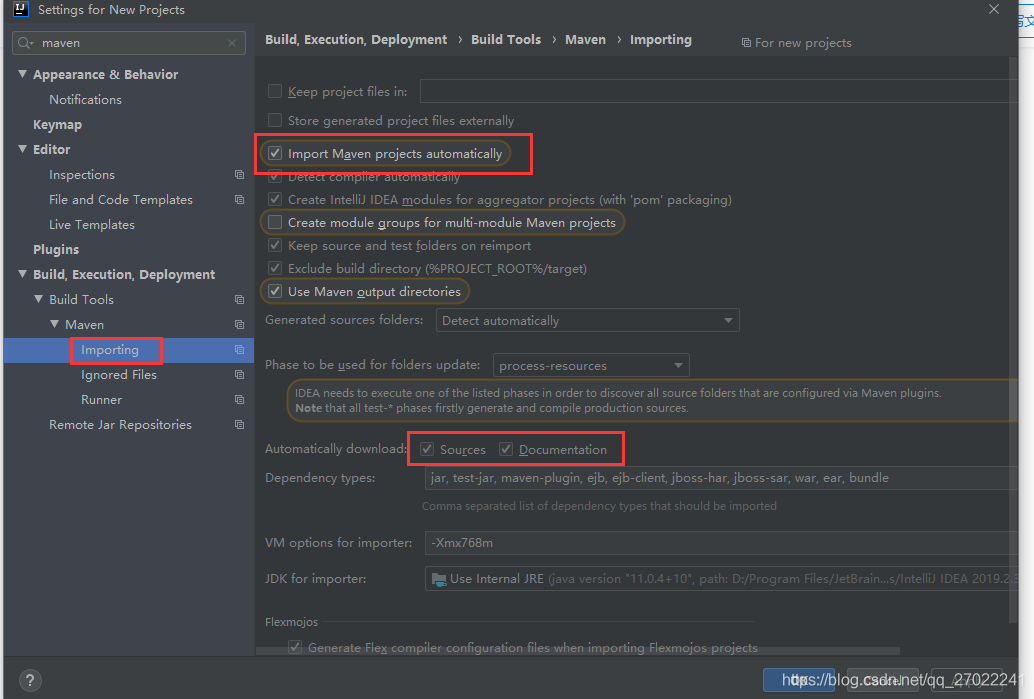Toggle Generate Flex compiler configuration files checkbox
This screenshot has height=699, width=1034.
[x=295, y=648]
